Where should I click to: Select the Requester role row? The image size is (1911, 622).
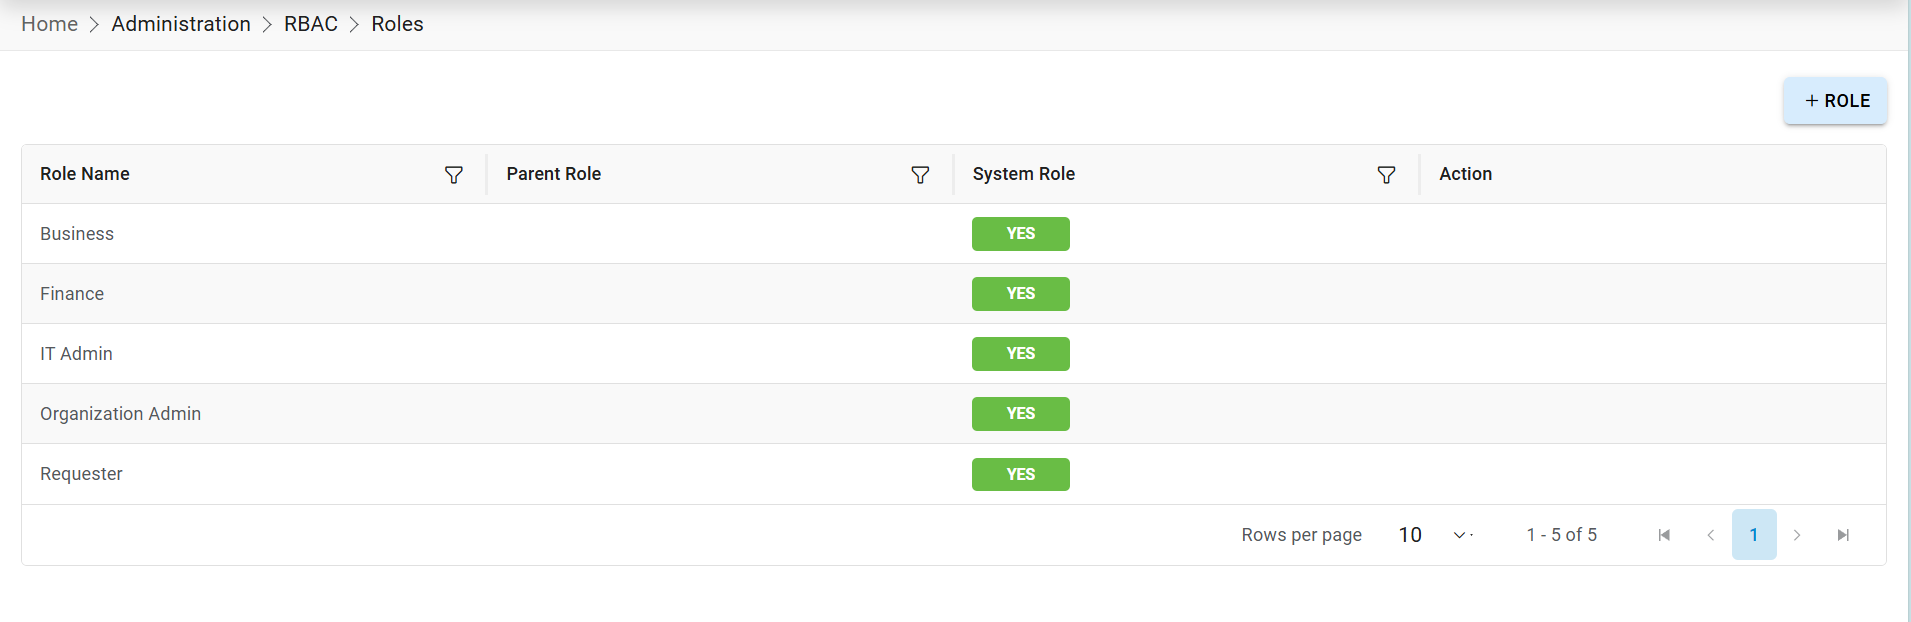(x=81, y=474)
